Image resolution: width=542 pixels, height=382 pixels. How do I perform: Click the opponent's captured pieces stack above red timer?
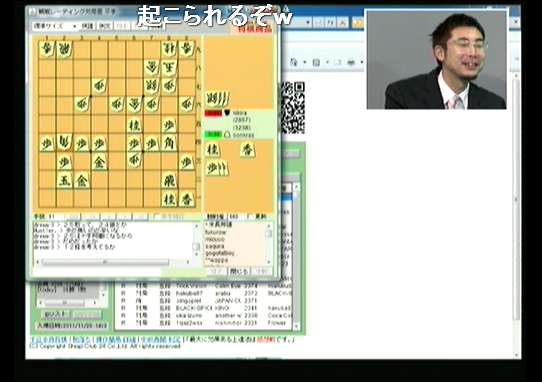click(217, 99)
